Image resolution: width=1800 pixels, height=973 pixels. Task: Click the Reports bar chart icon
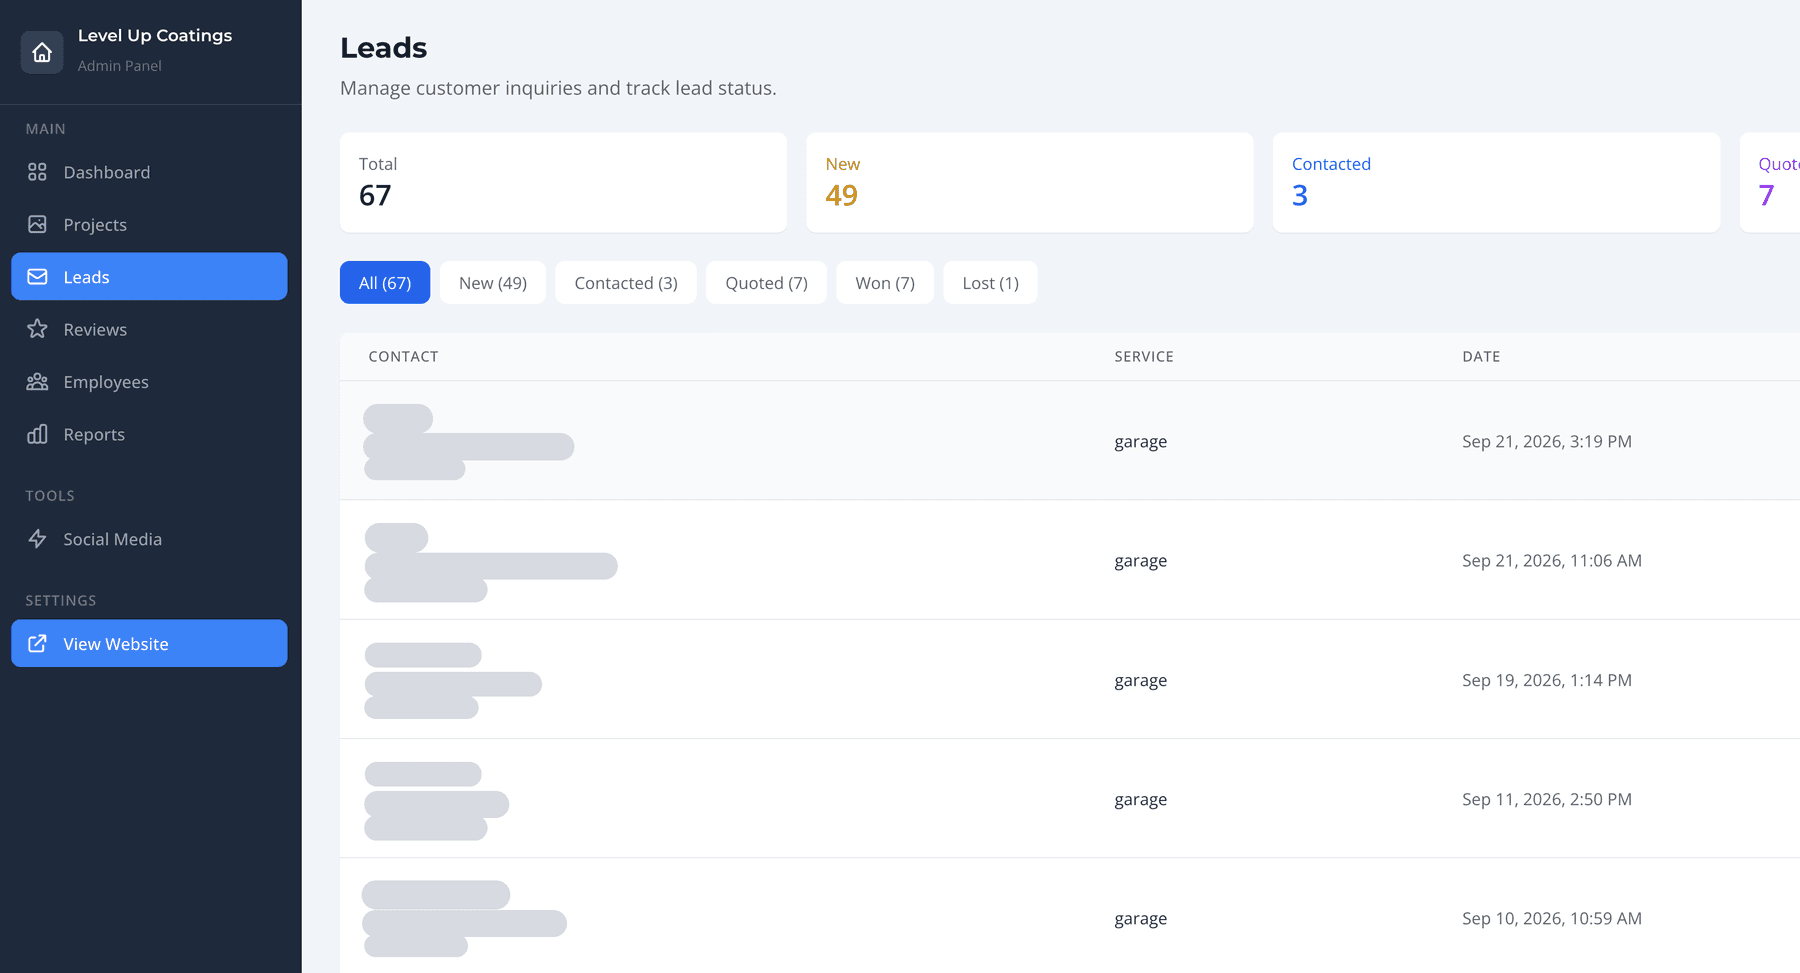click(37, 434)
